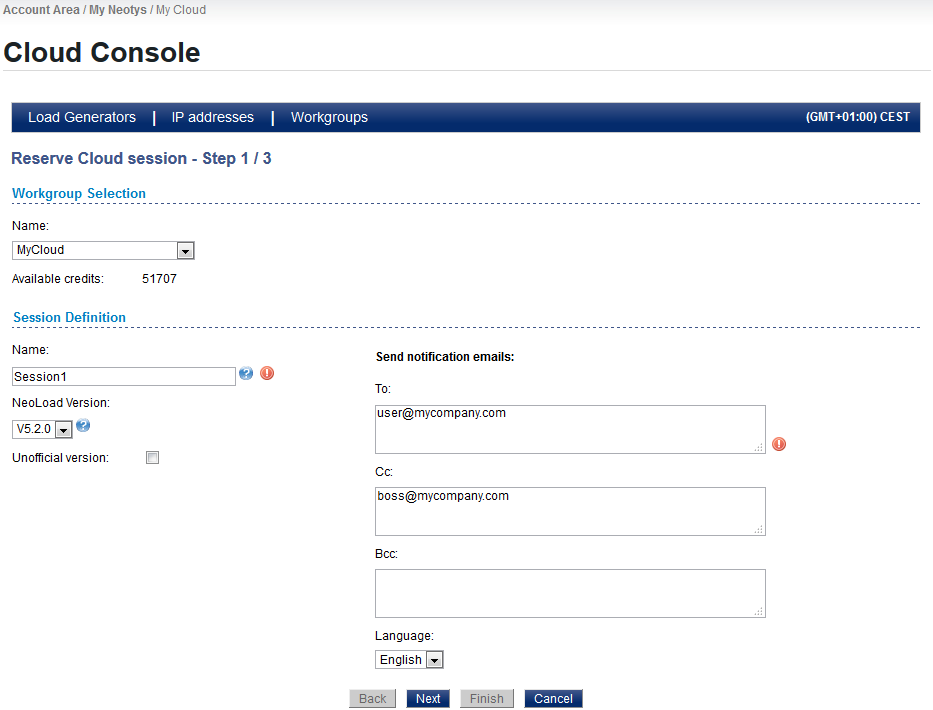Open My Neotys breadcrumb link
Viewport: 933px width, 710px height.
click(x=118, y=10)
